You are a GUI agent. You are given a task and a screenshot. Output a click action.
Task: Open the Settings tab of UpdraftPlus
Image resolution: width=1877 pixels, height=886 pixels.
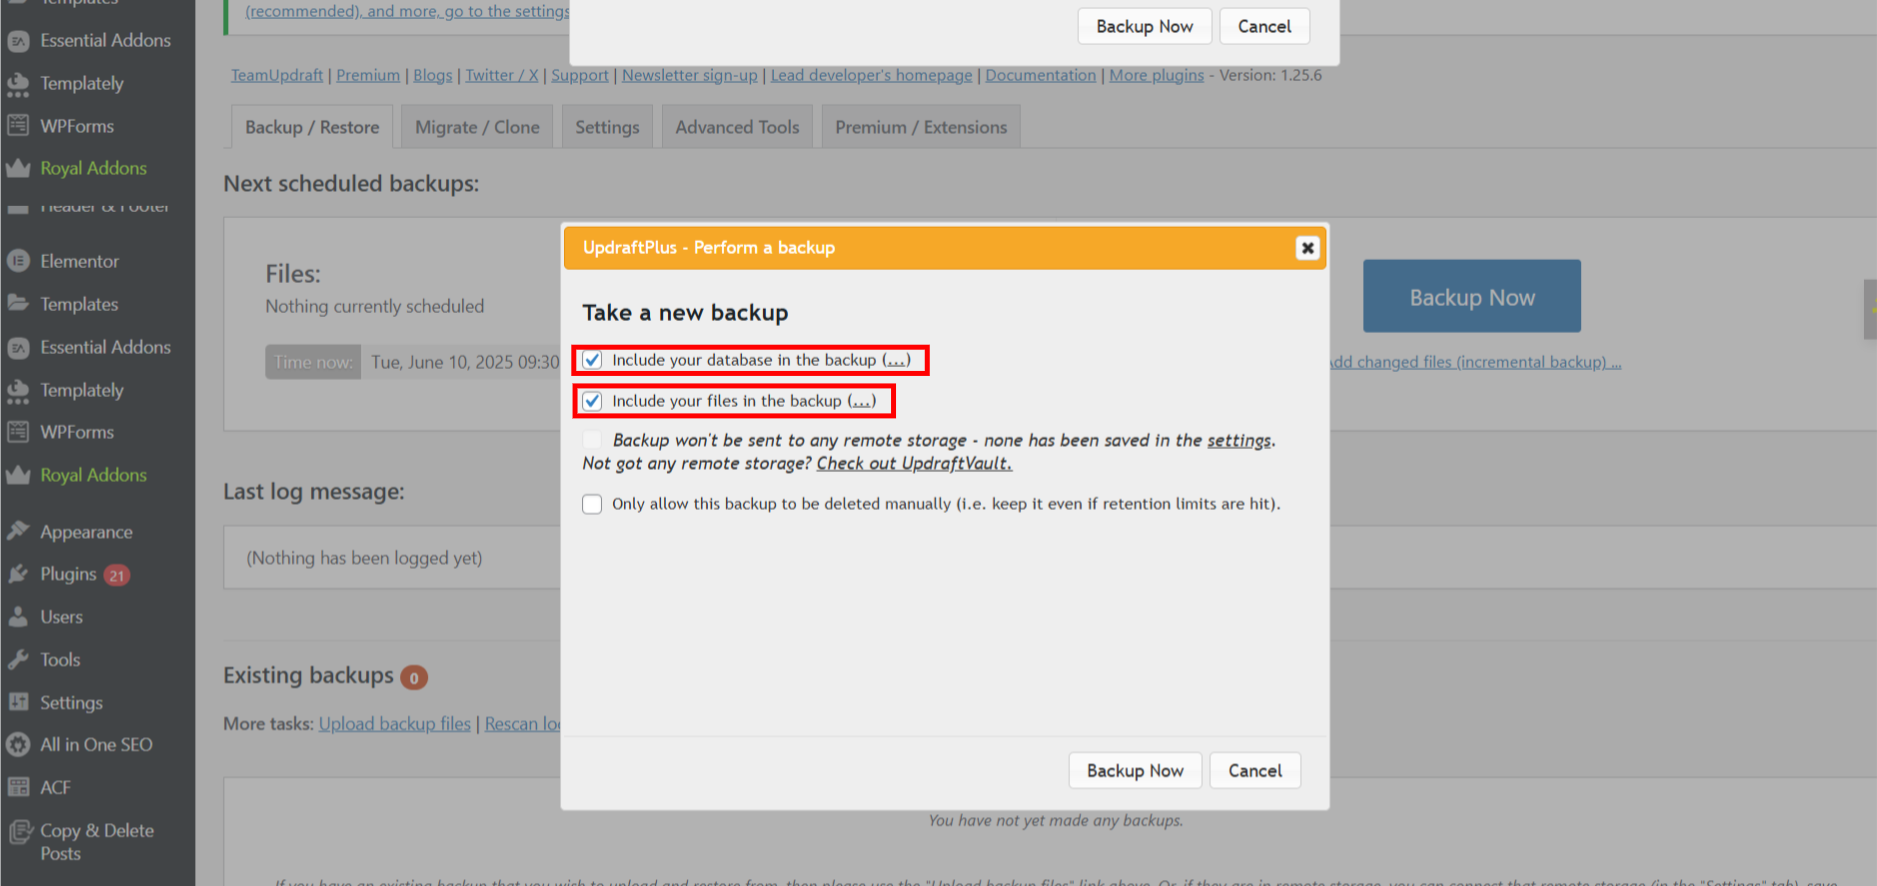(x=607, y=127)
